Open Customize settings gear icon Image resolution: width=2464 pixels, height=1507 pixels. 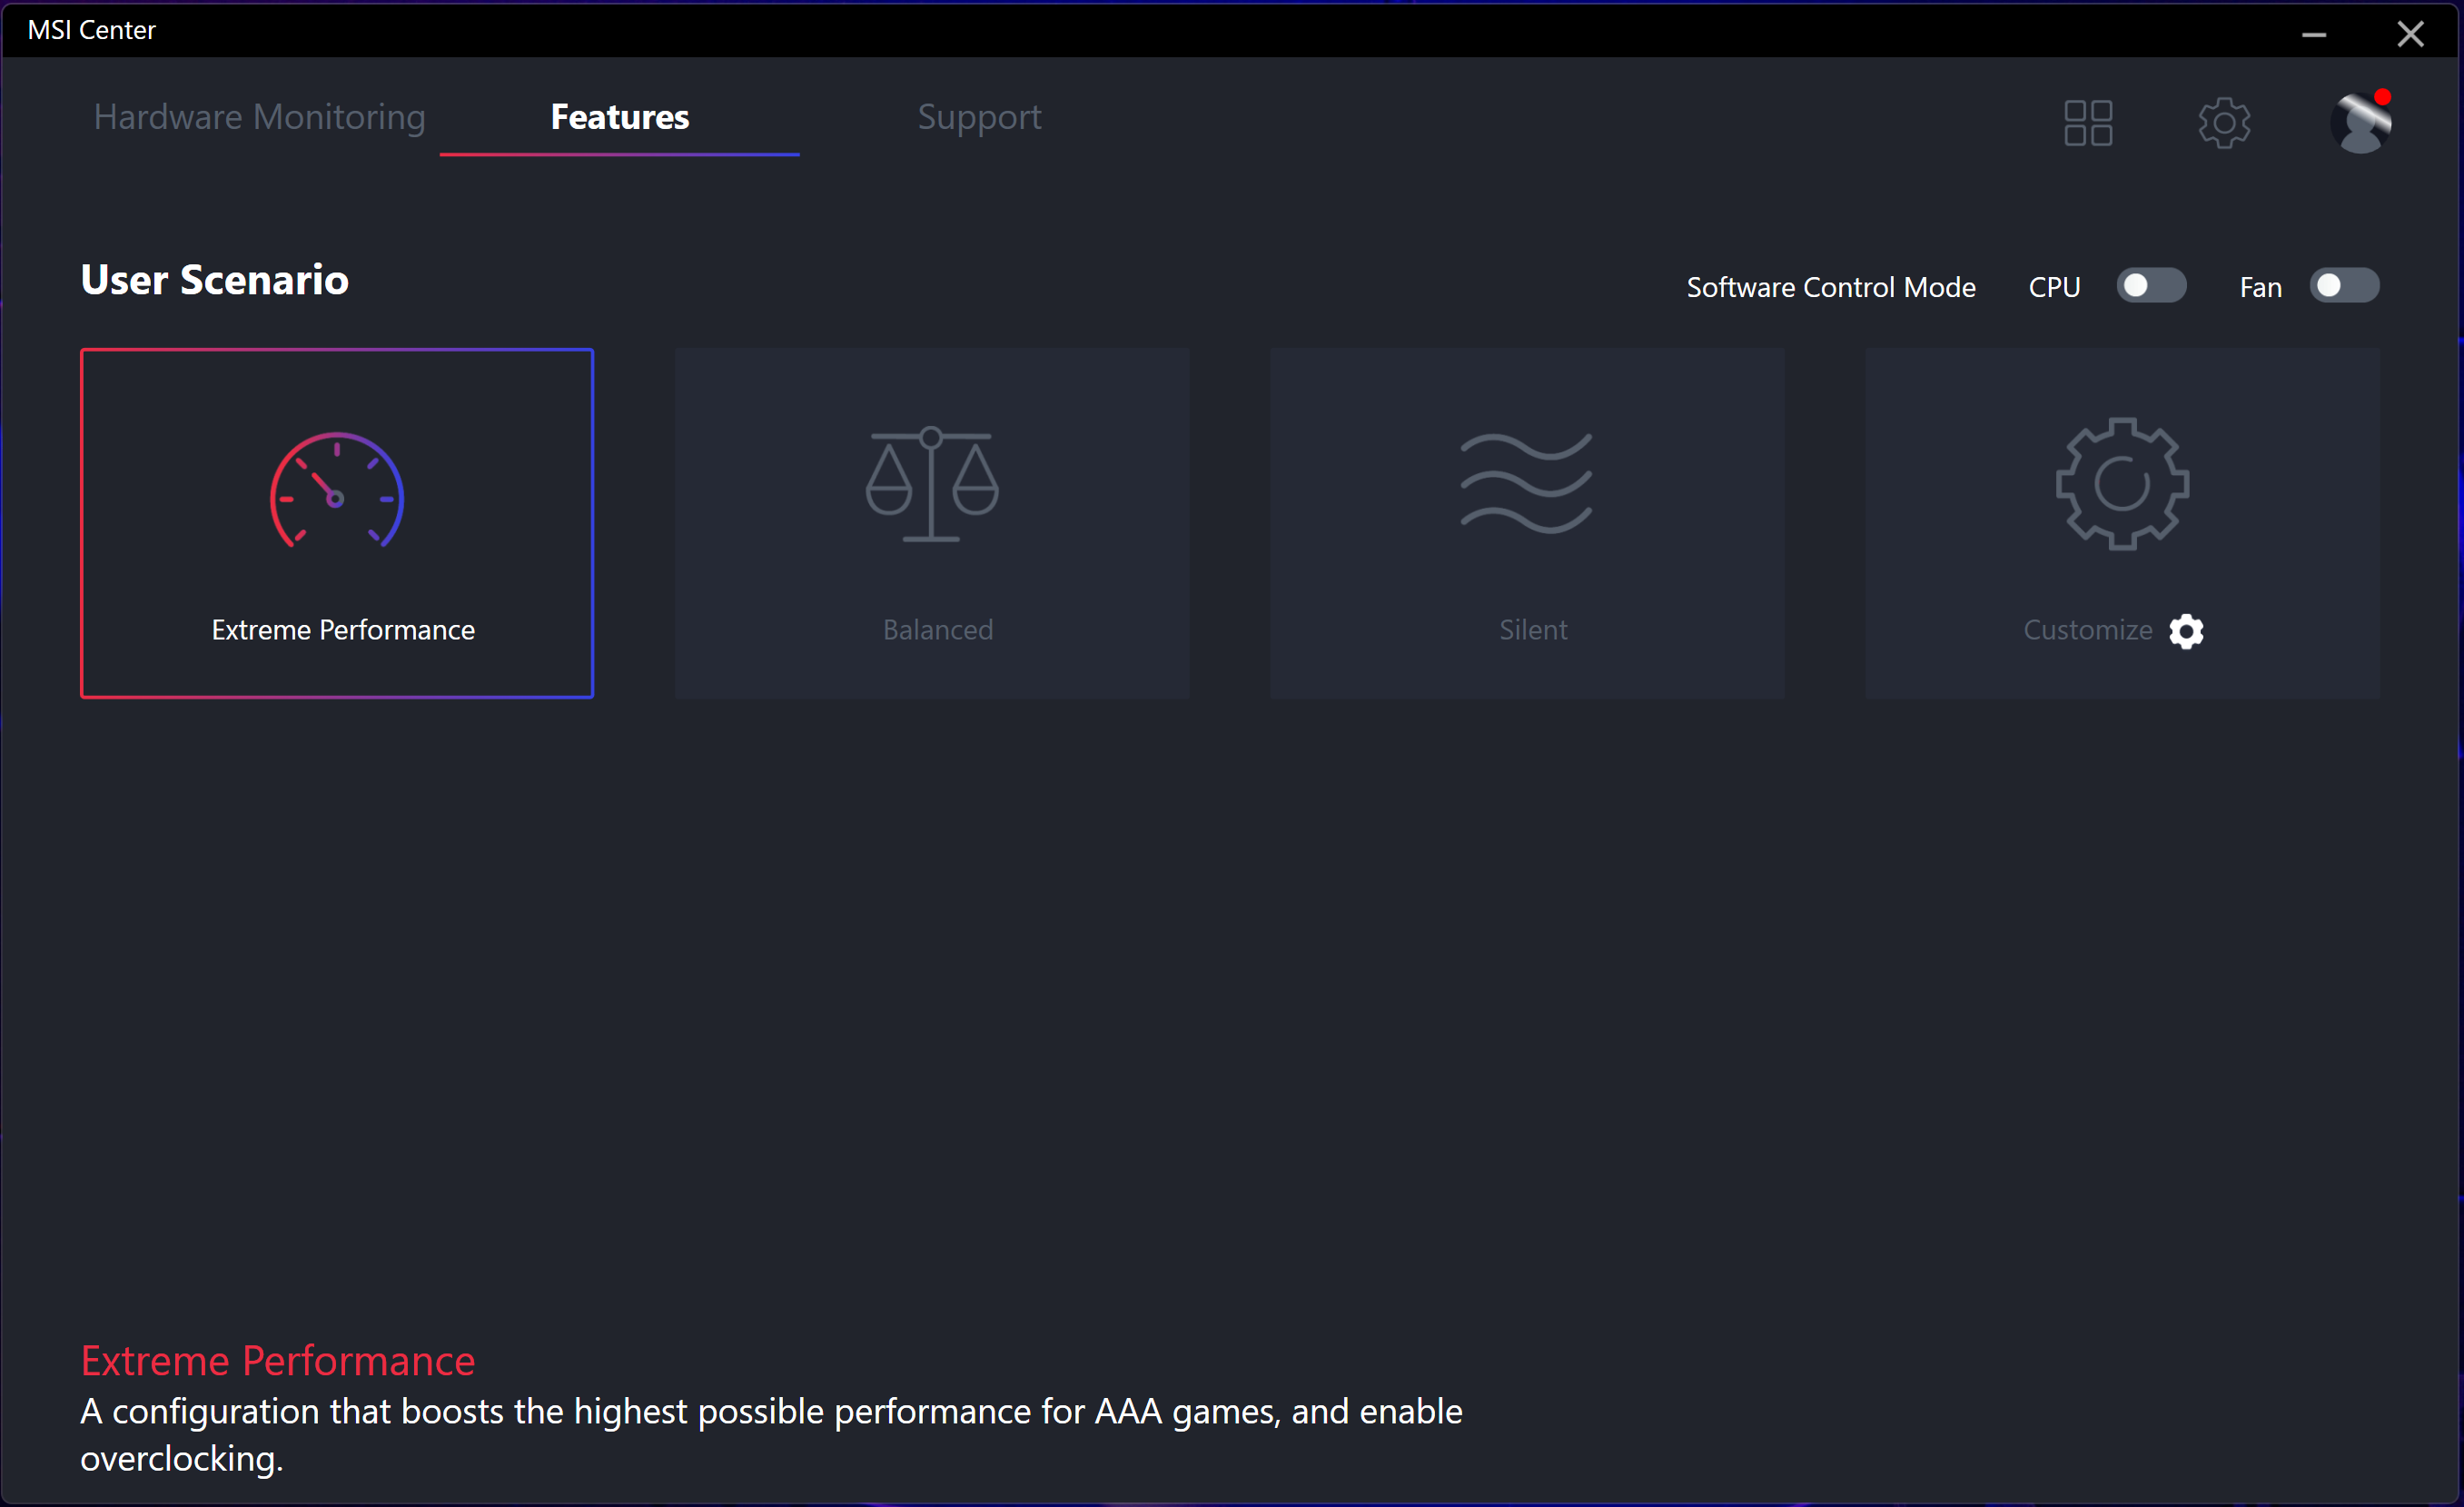coord(2186,631)
